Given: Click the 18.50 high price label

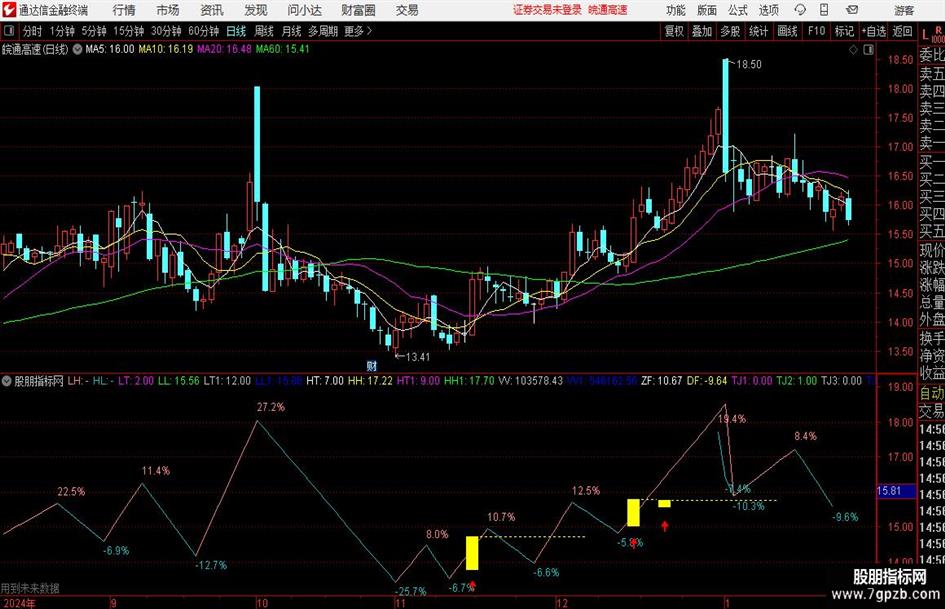Looking at the screenshot, I should coord(749,65).
